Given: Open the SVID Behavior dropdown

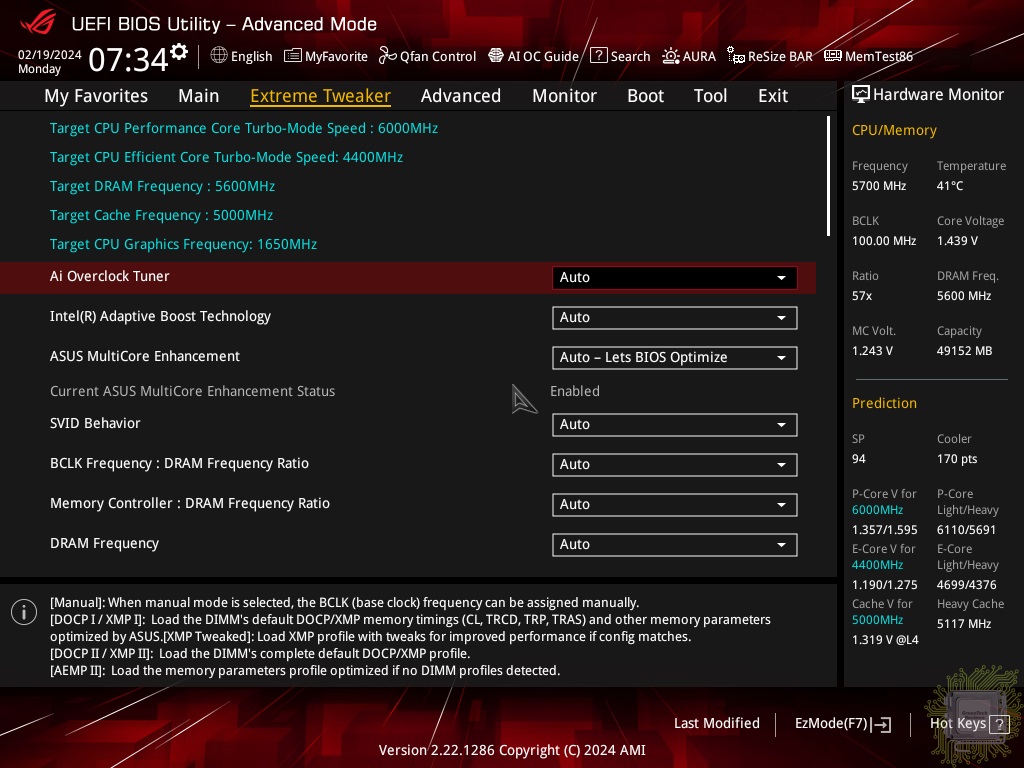Looking at the screenshot, I should click(x=674, y=425).
